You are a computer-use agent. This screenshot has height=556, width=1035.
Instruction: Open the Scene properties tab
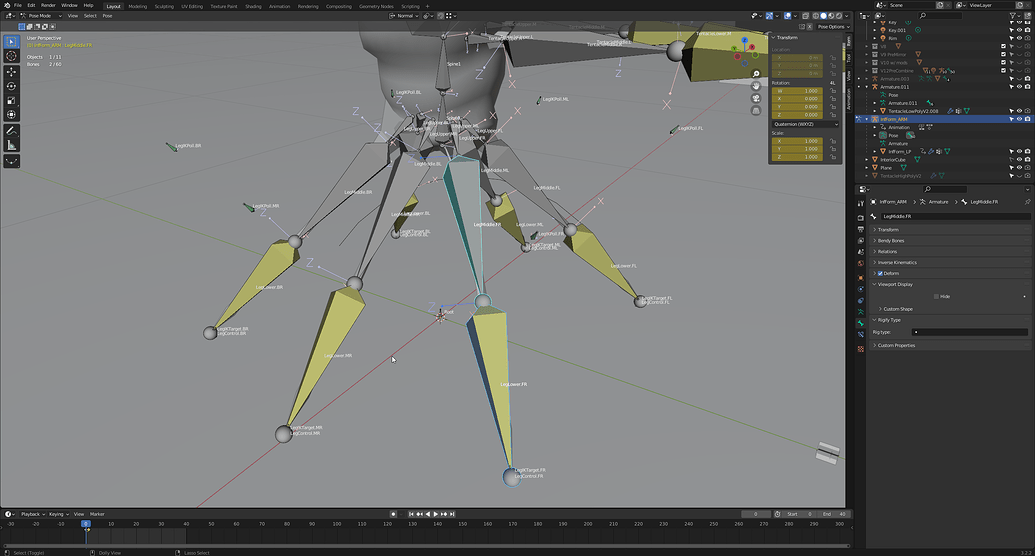tap(861, 252)
